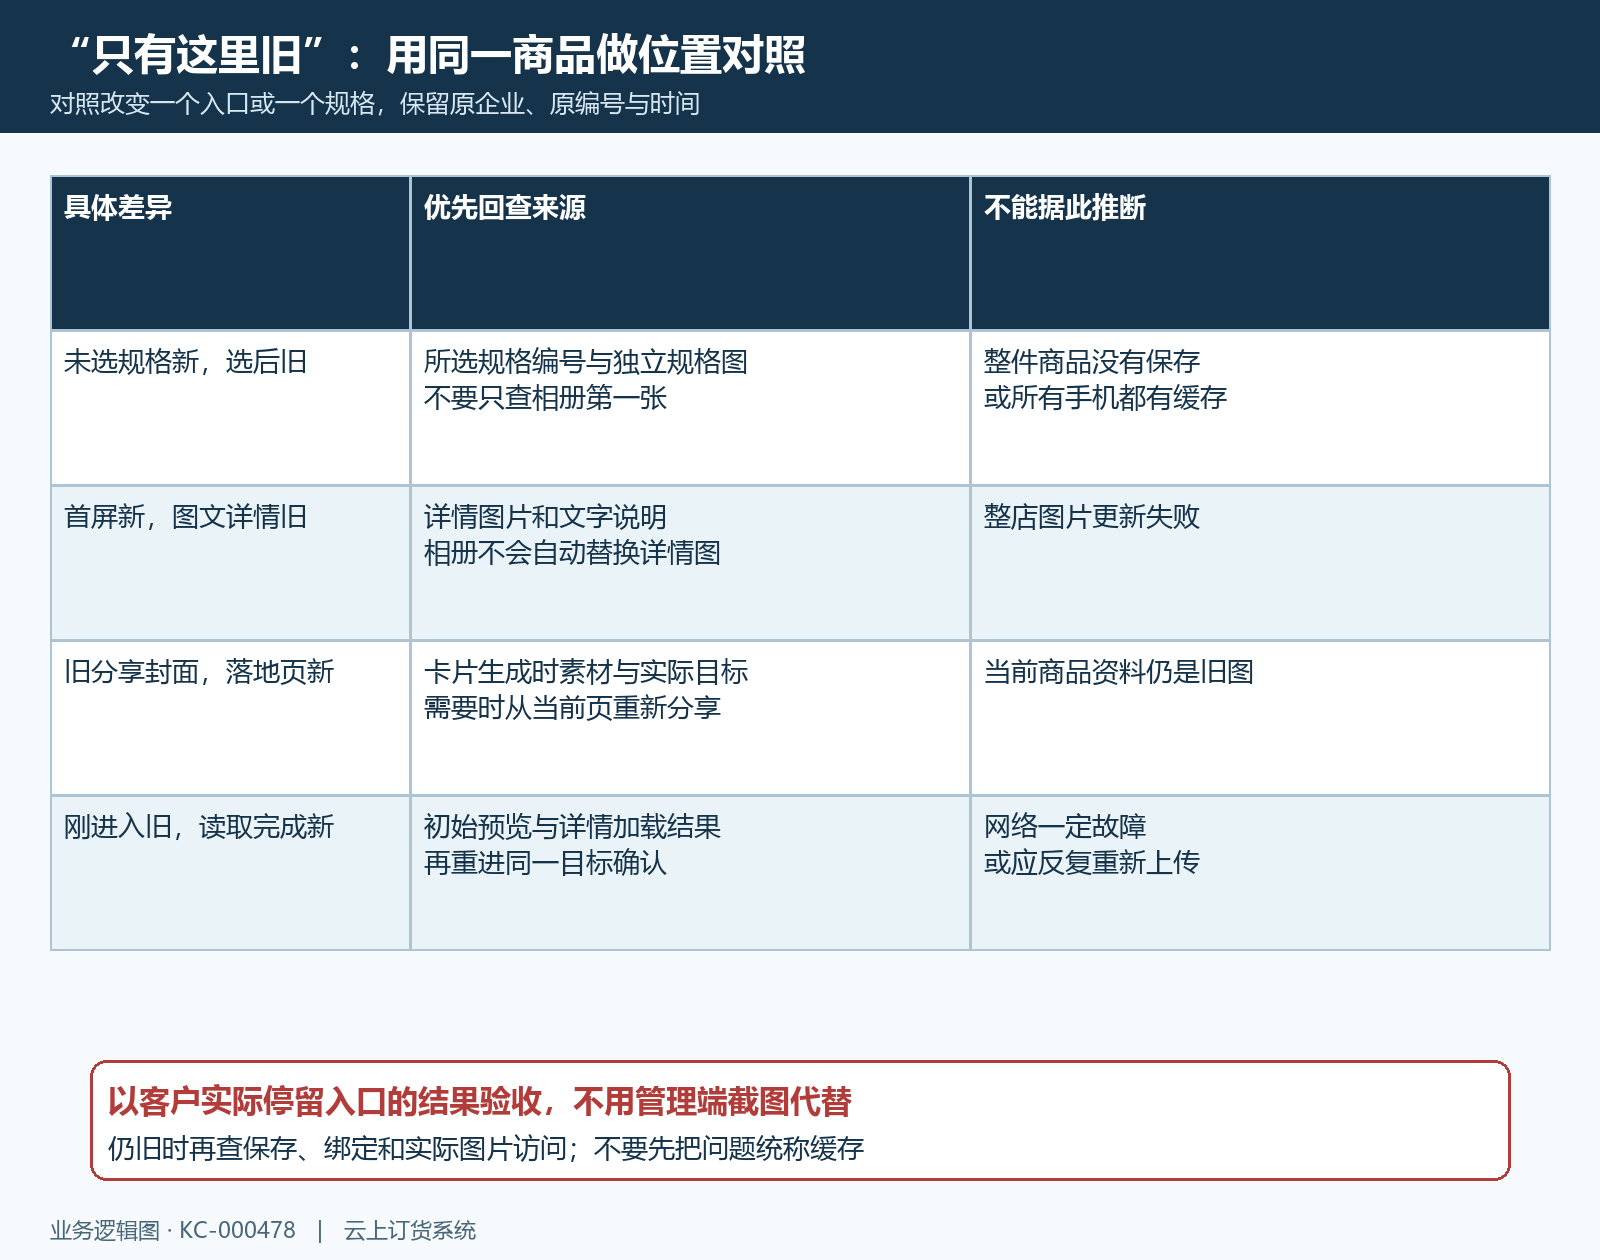
Task: Click the cell 未选规格新，选后旧
Action: coord(230,408)
